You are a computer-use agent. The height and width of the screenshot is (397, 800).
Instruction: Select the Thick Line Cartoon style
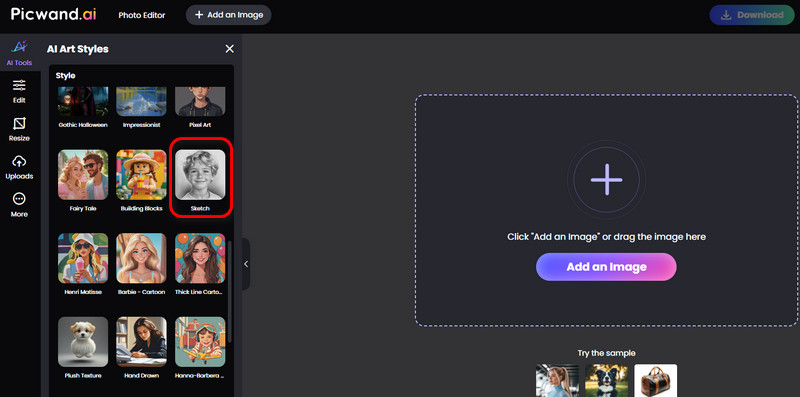200,264
